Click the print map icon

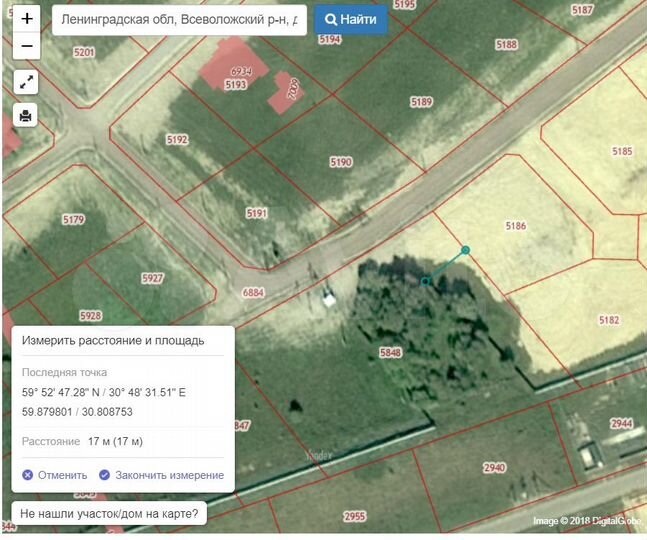pos(26,115)
